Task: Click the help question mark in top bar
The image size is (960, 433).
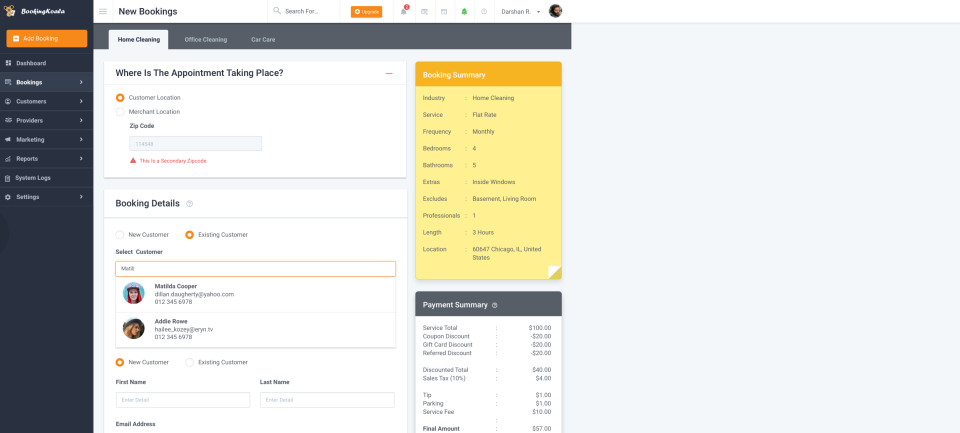Action: [484, 11]
